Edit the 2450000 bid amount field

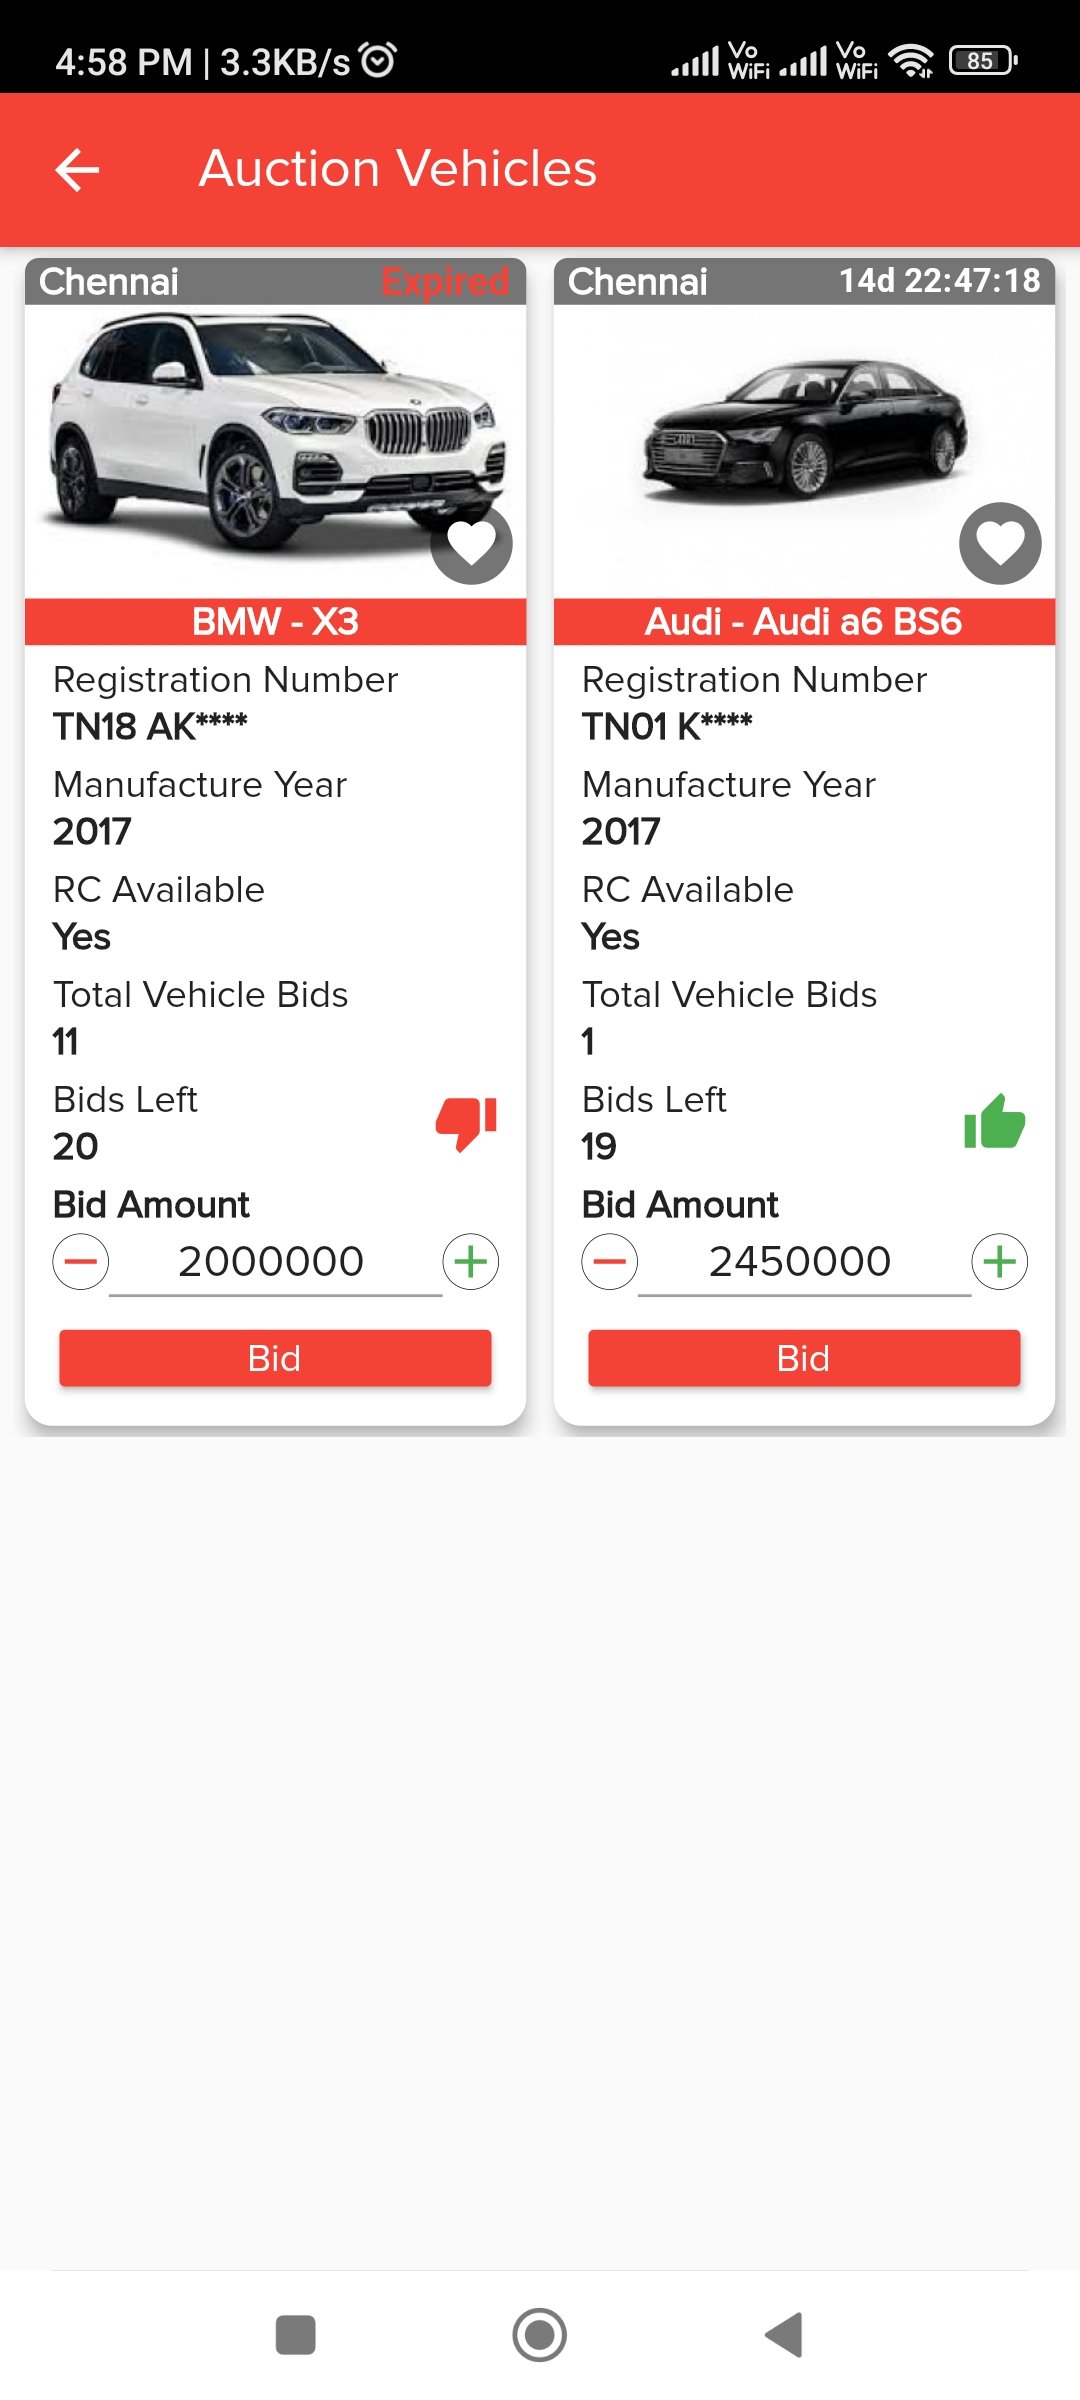coord(800,1262)
